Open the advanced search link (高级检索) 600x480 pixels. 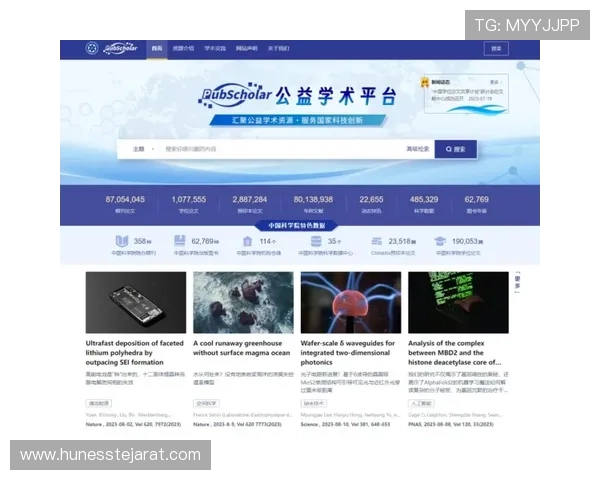pos(417,149)
